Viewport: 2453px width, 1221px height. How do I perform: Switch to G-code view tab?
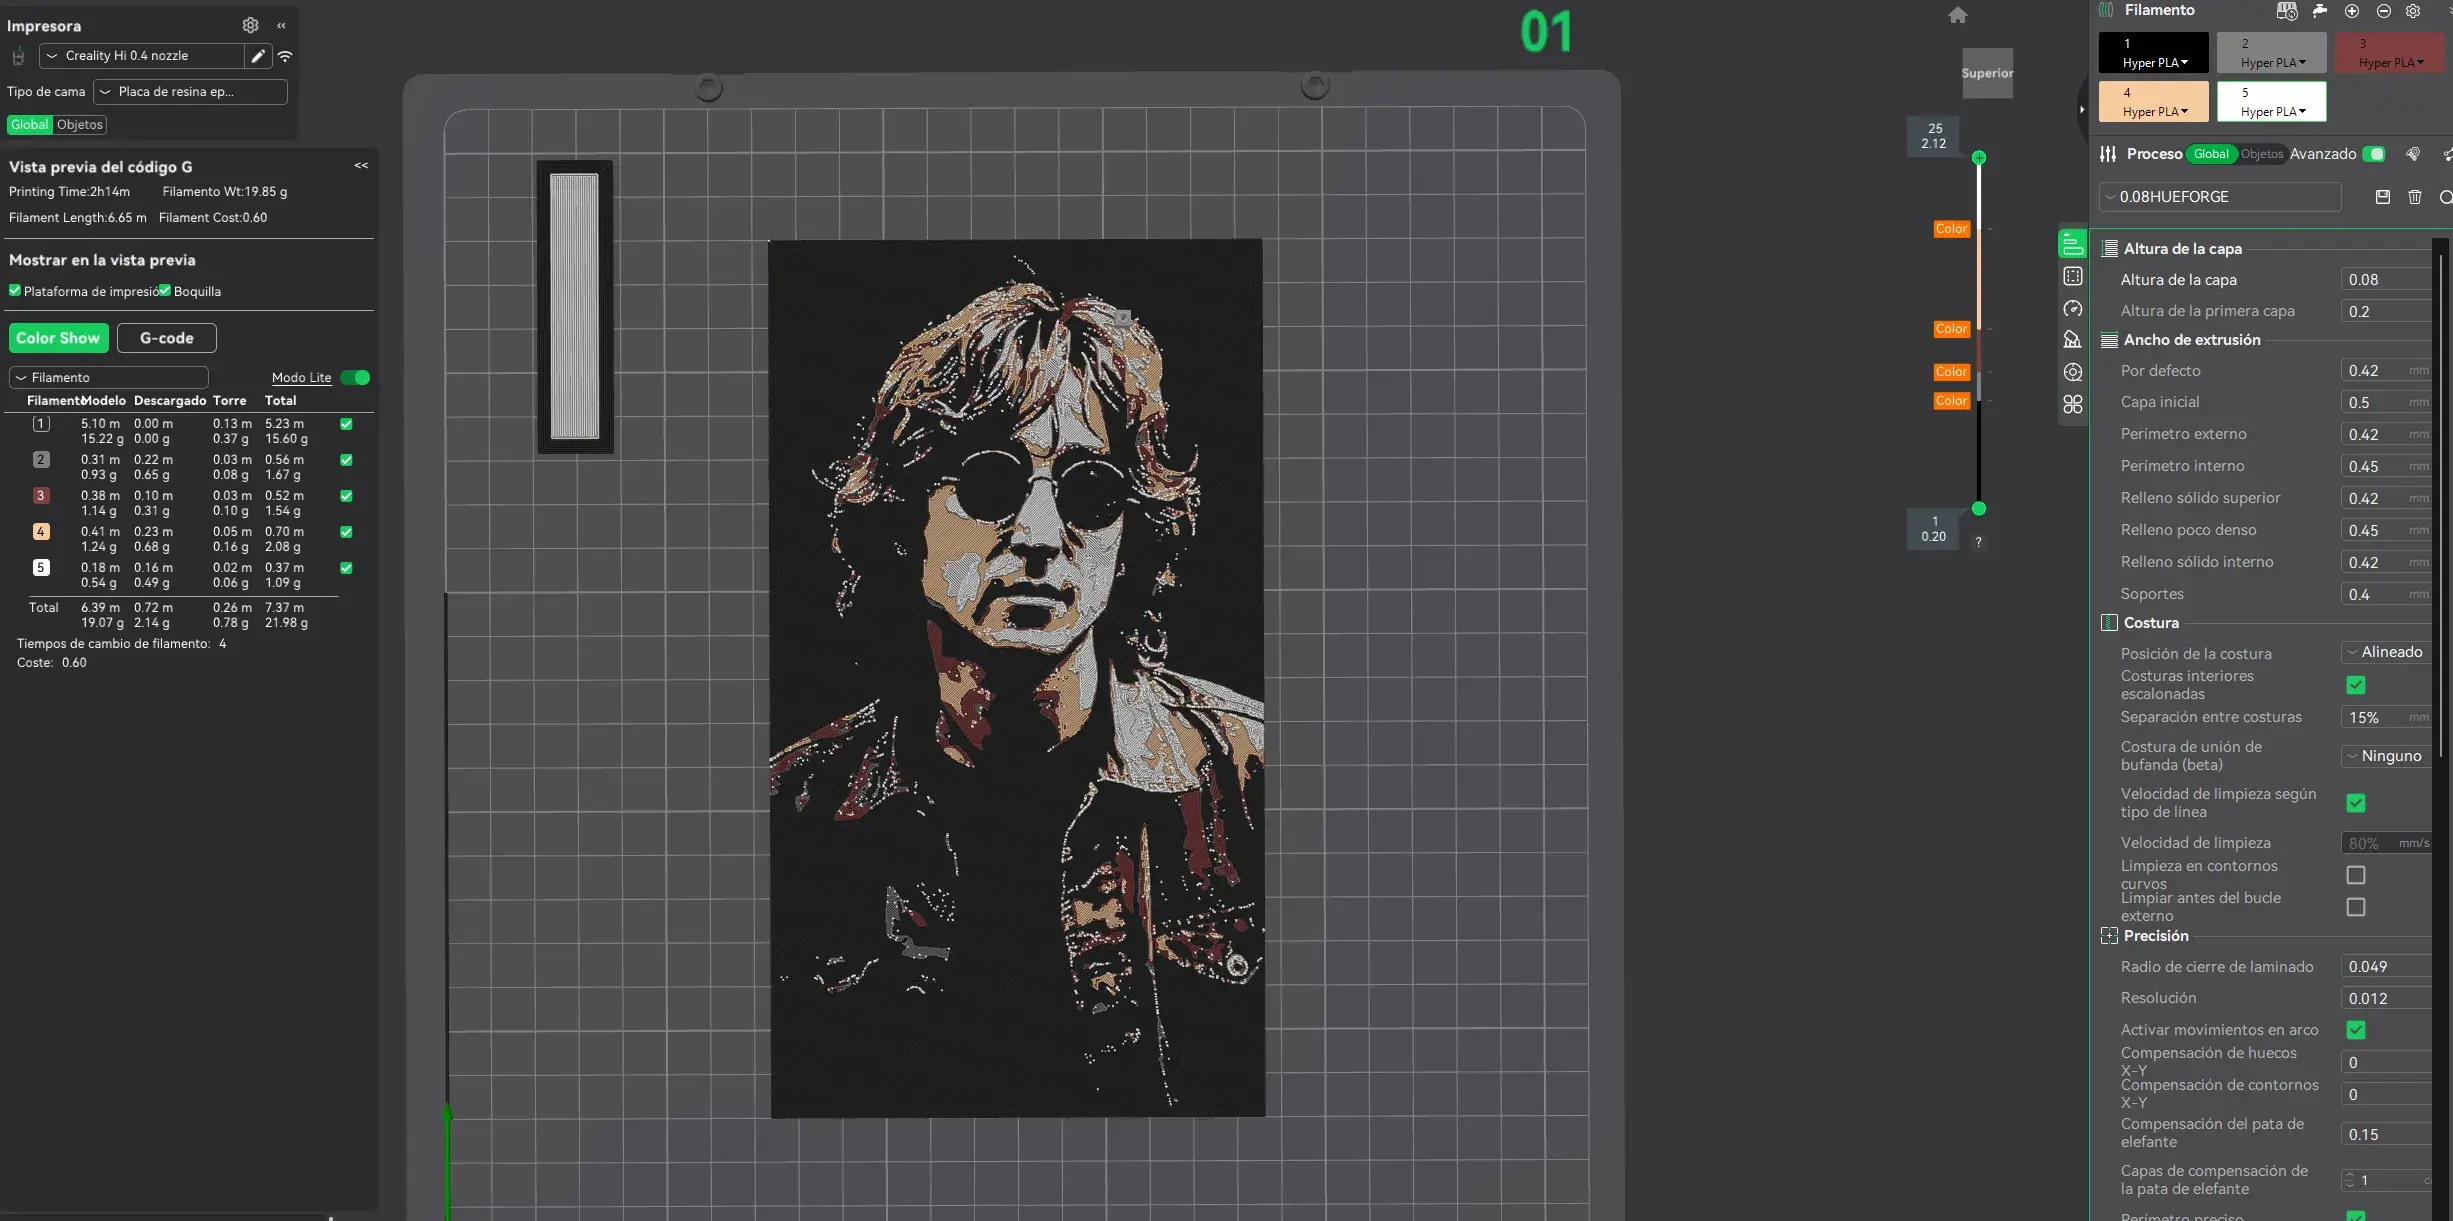pyautogui.click(x=167, y=338)
